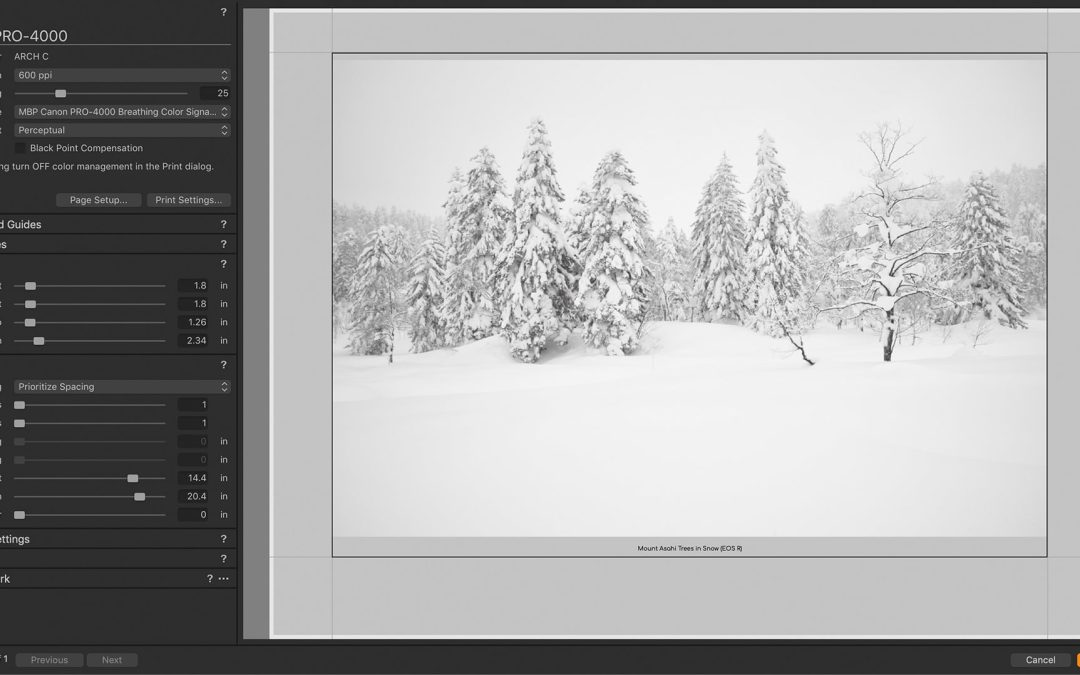Screen dimensions: 1080x675
Task: Click the Page Setup... button
Action: point(98,200)
